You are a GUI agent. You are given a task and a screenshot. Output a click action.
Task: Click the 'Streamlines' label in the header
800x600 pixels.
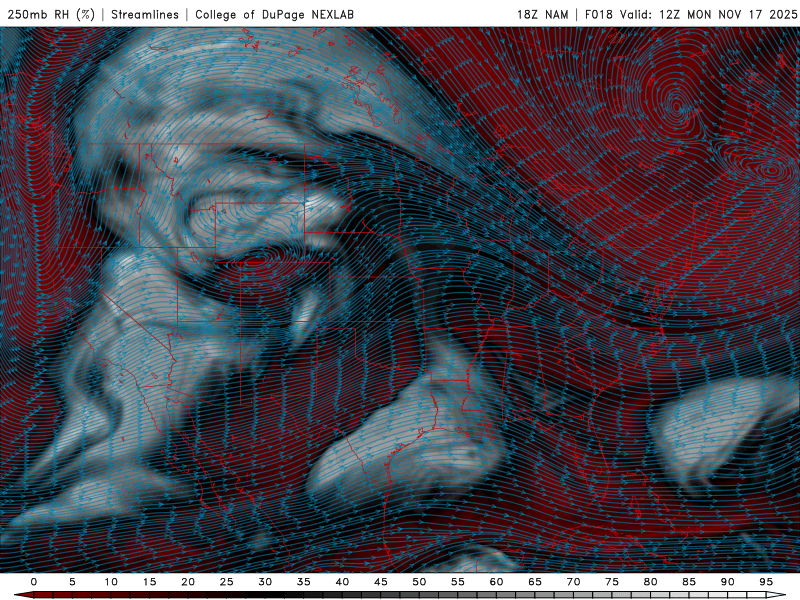click(145, 14)
